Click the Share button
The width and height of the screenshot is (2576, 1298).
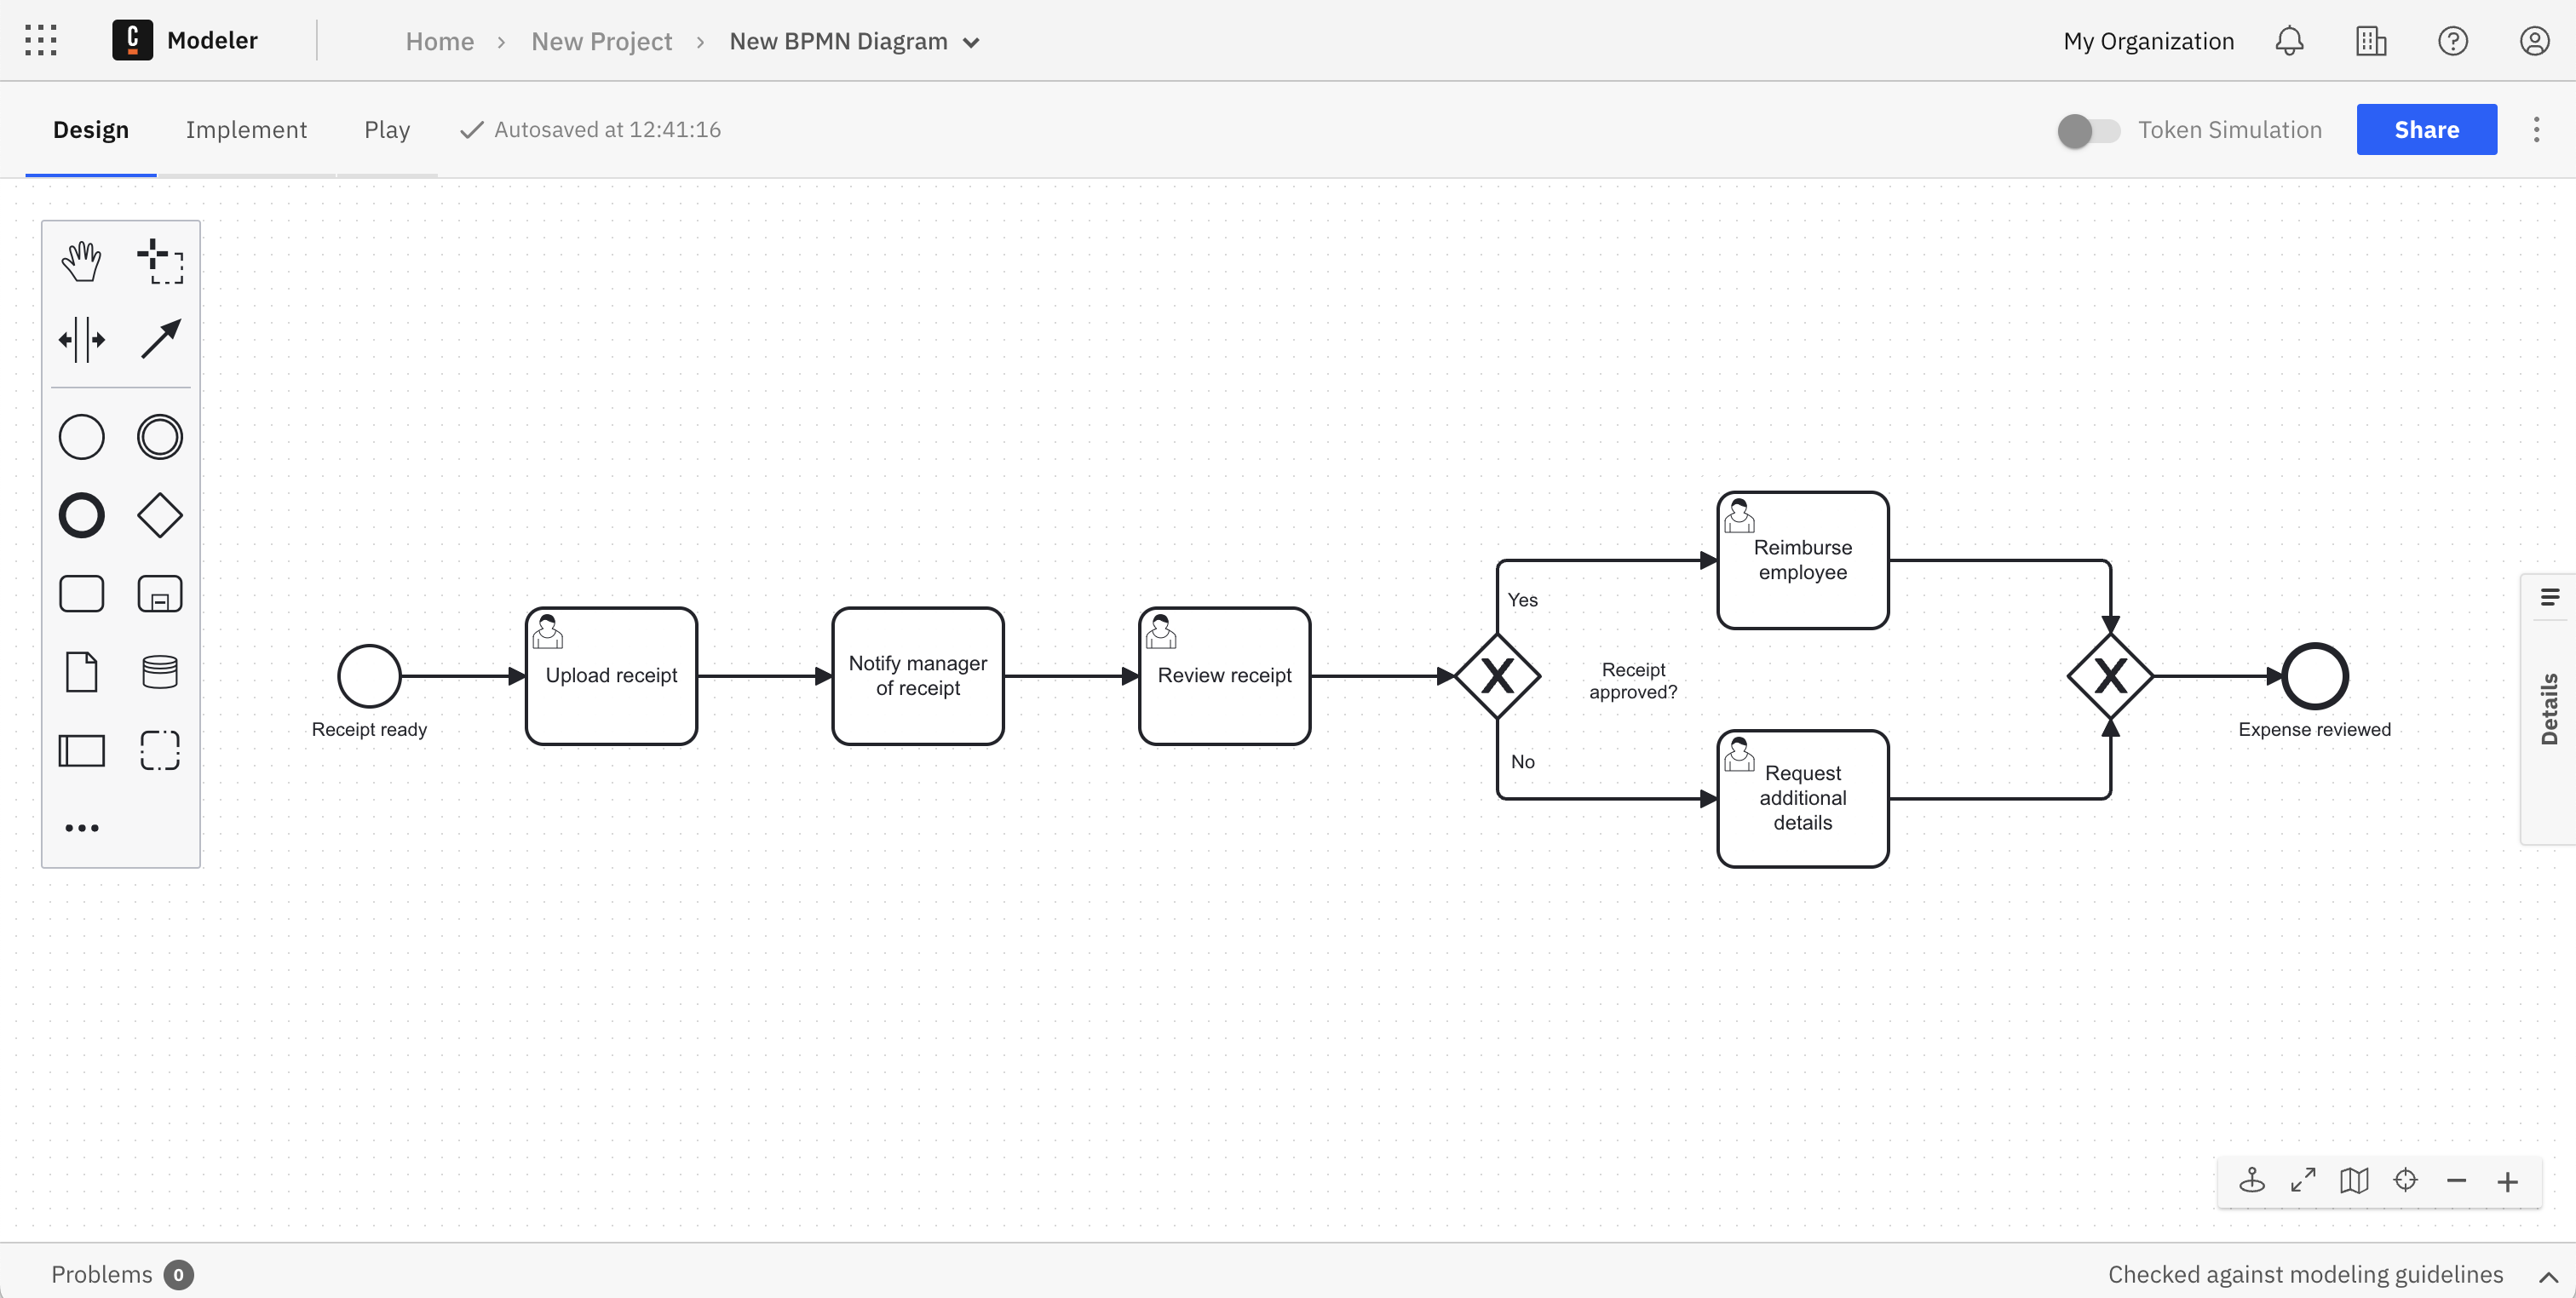2427,129
